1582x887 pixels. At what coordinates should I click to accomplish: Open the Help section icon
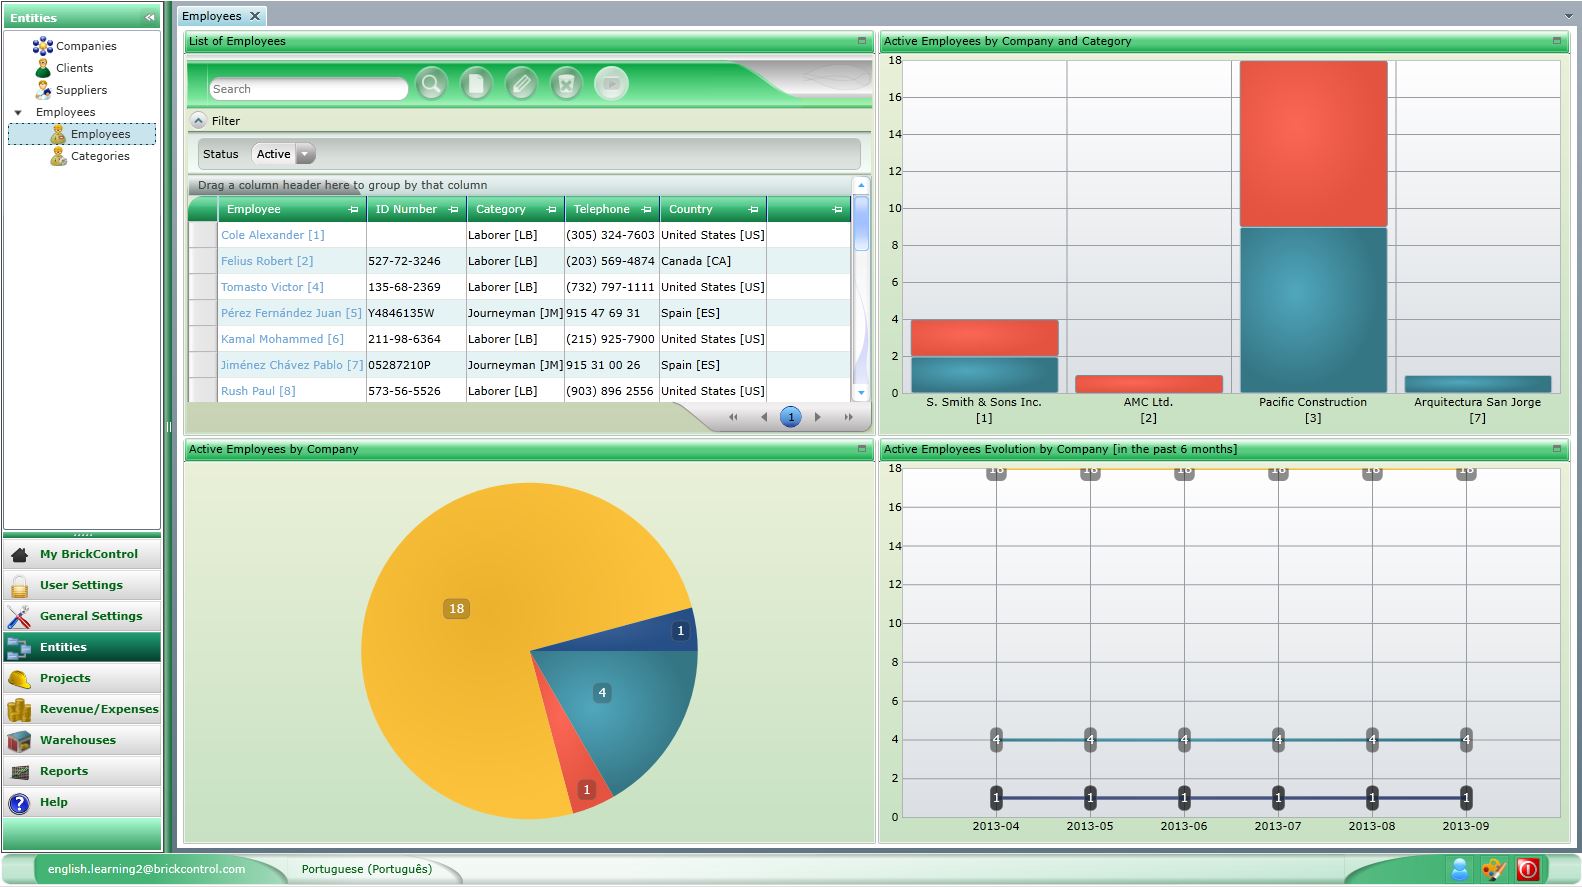point(19,803)
